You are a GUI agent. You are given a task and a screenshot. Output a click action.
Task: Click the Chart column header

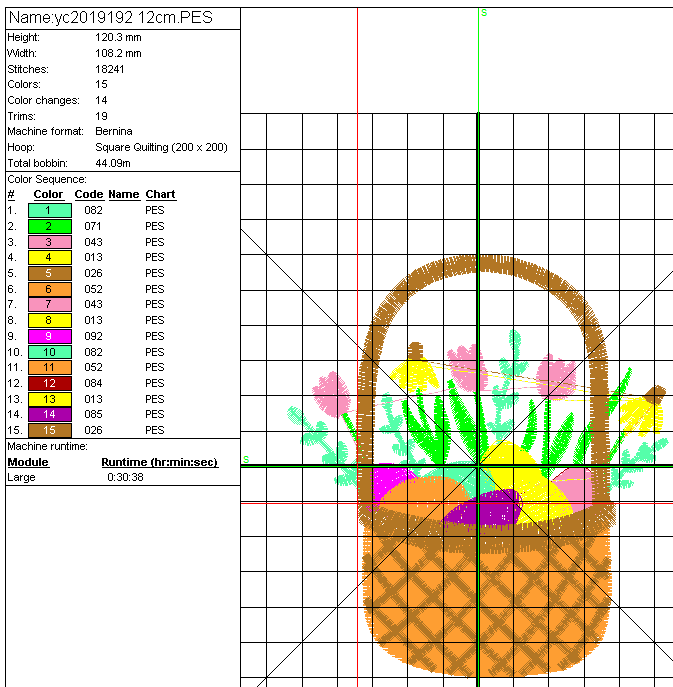pyautogui.click(x=160, y=195)
